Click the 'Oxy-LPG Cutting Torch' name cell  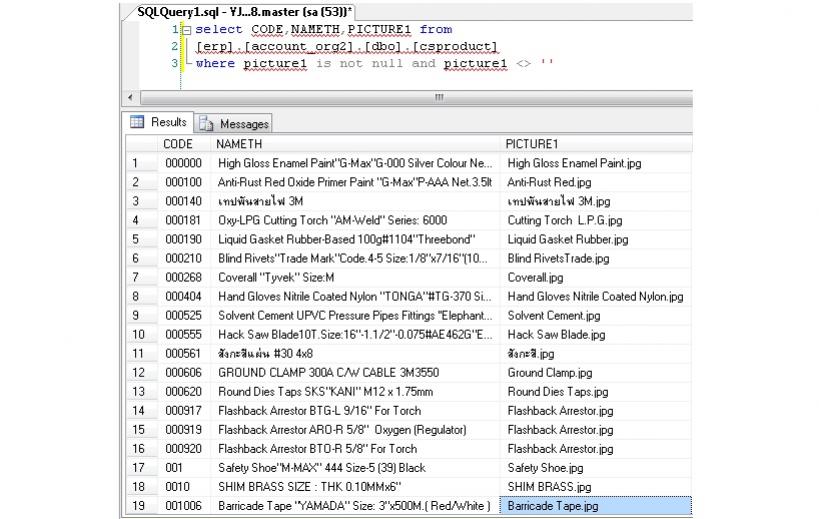point(355,220)
